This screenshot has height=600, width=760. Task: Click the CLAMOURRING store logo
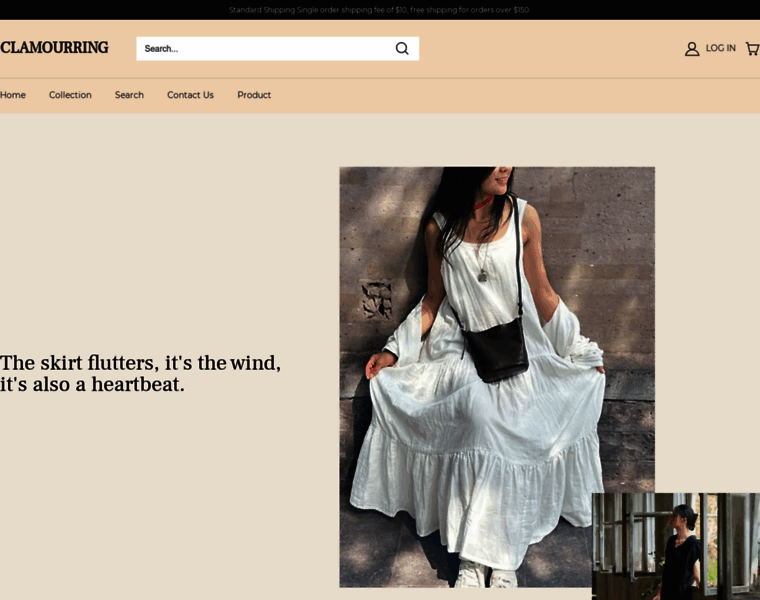point(54,48)
